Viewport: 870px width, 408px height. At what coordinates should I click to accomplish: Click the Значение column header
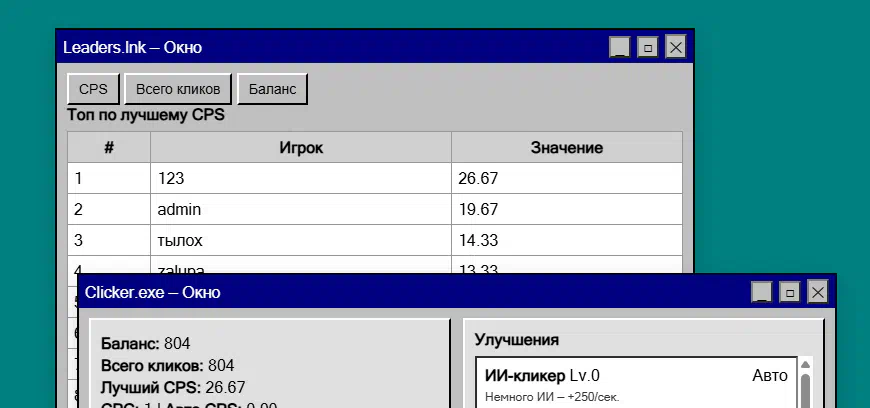click(x=566, y=148)
